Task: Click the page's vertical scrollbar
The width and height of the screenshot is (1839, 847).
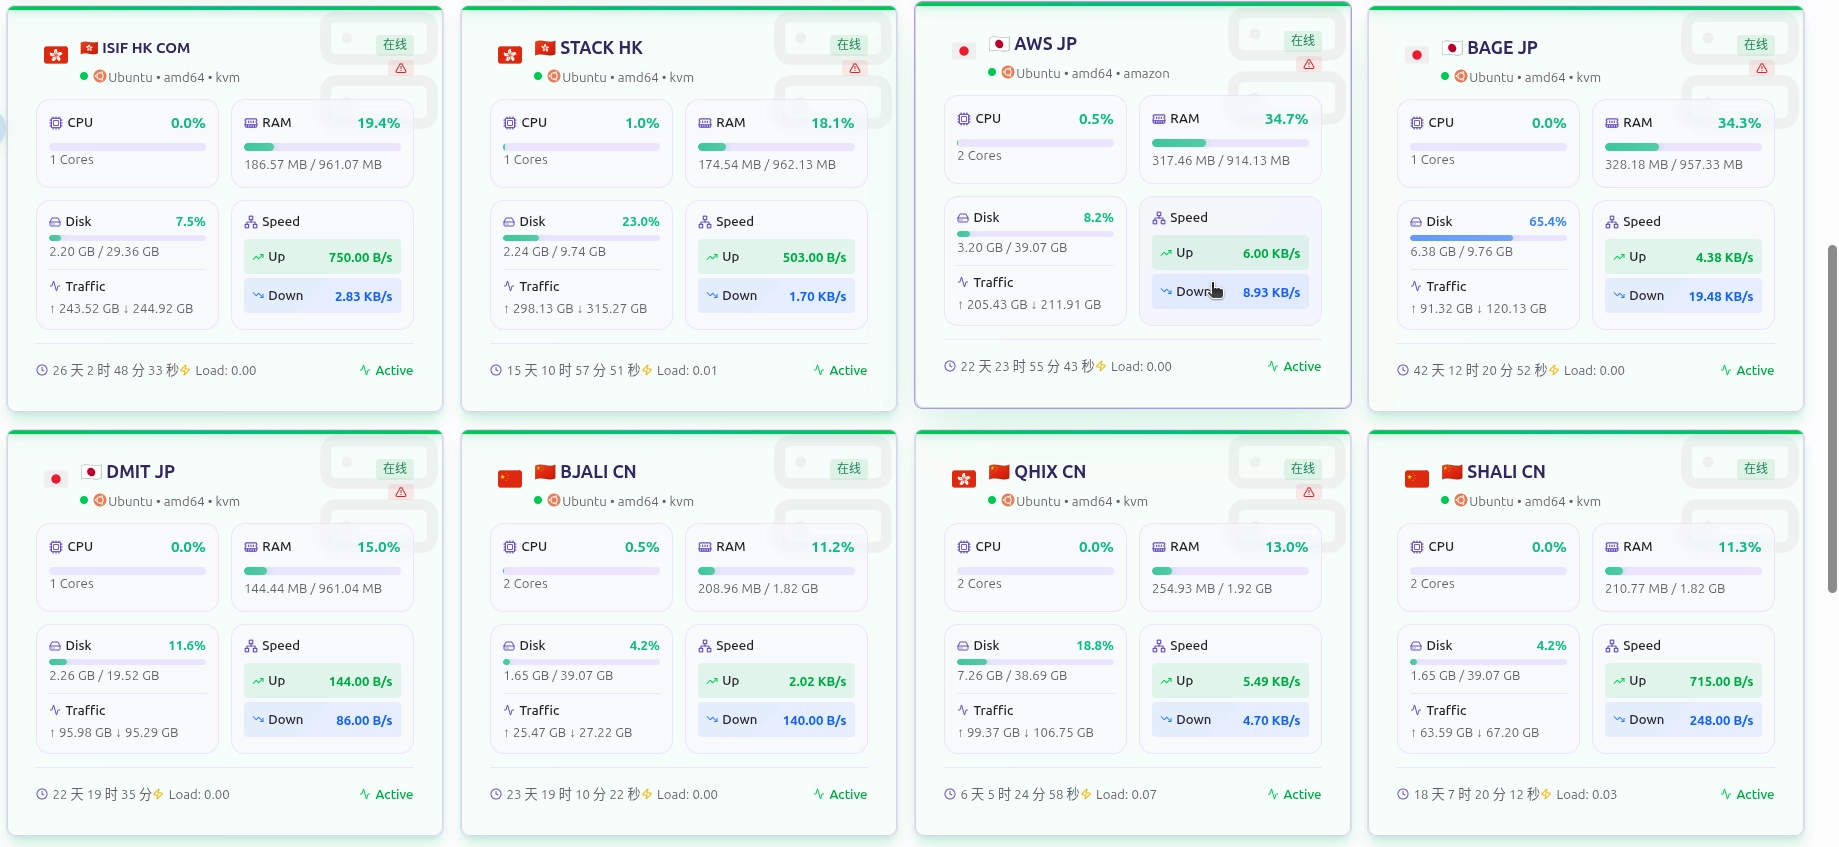Action: 1832,419
